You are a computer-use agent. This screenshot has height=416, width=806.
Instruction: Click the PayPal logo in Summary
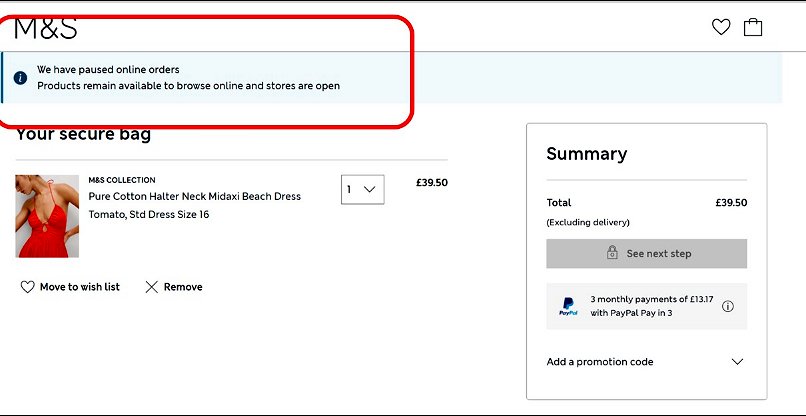tap(568, 306)
